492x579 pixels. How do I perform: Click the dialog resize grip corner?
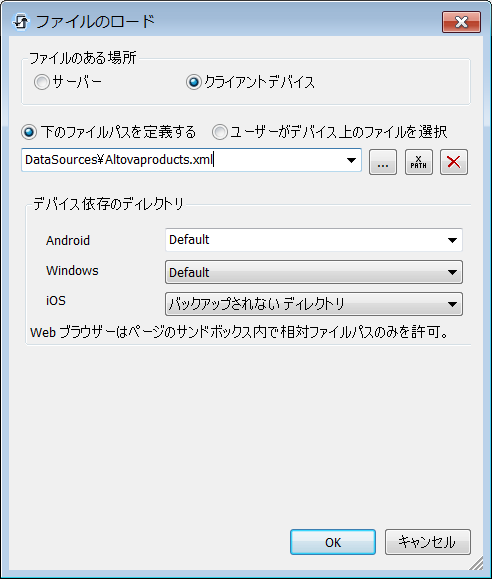[477, 563]
